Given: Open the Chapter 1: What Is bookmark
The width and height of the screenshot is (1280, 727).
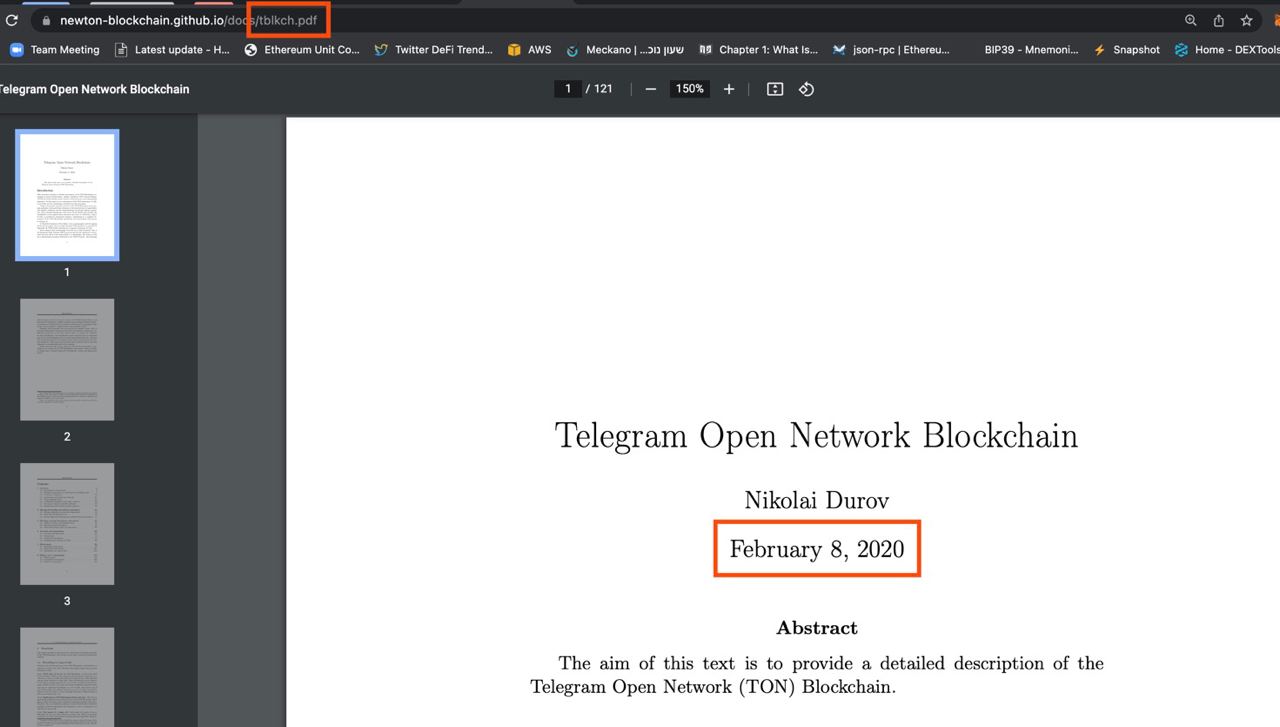Looking at the screenshot, I should click(758, 49).
